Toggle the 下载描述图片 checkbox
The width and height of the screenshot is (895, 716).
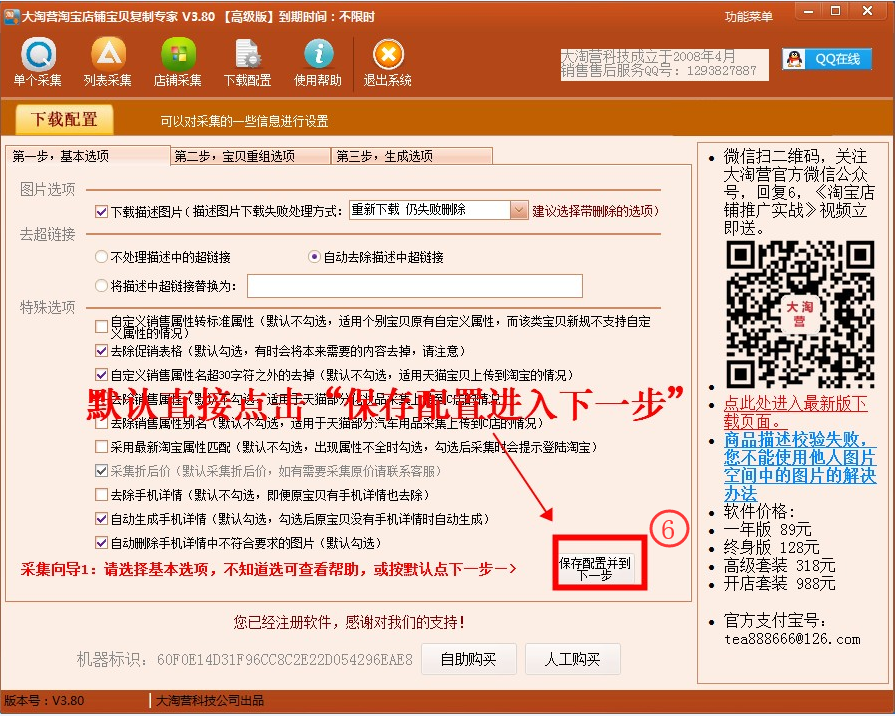click(x=102, y=212)
